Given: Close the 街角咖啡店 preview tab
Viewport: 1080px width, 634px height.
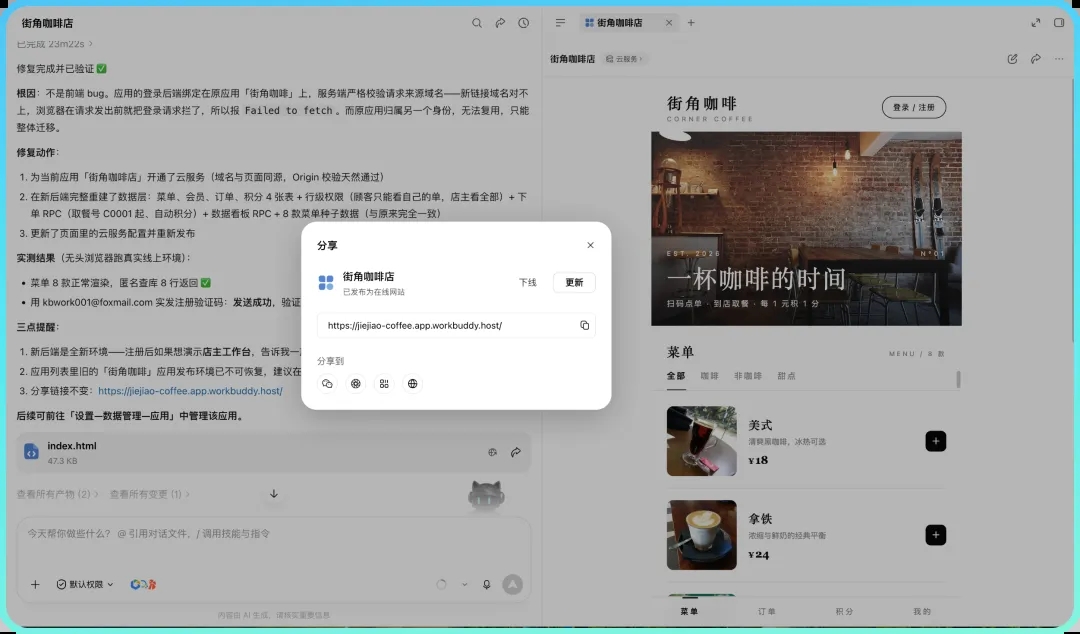Looking at the screenshot, I should [x=669, y=23].
